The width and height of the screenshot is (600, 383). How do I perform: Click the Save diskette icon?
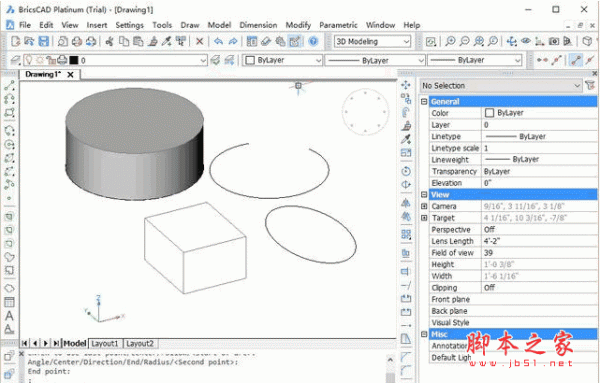[x=44, y=41]
